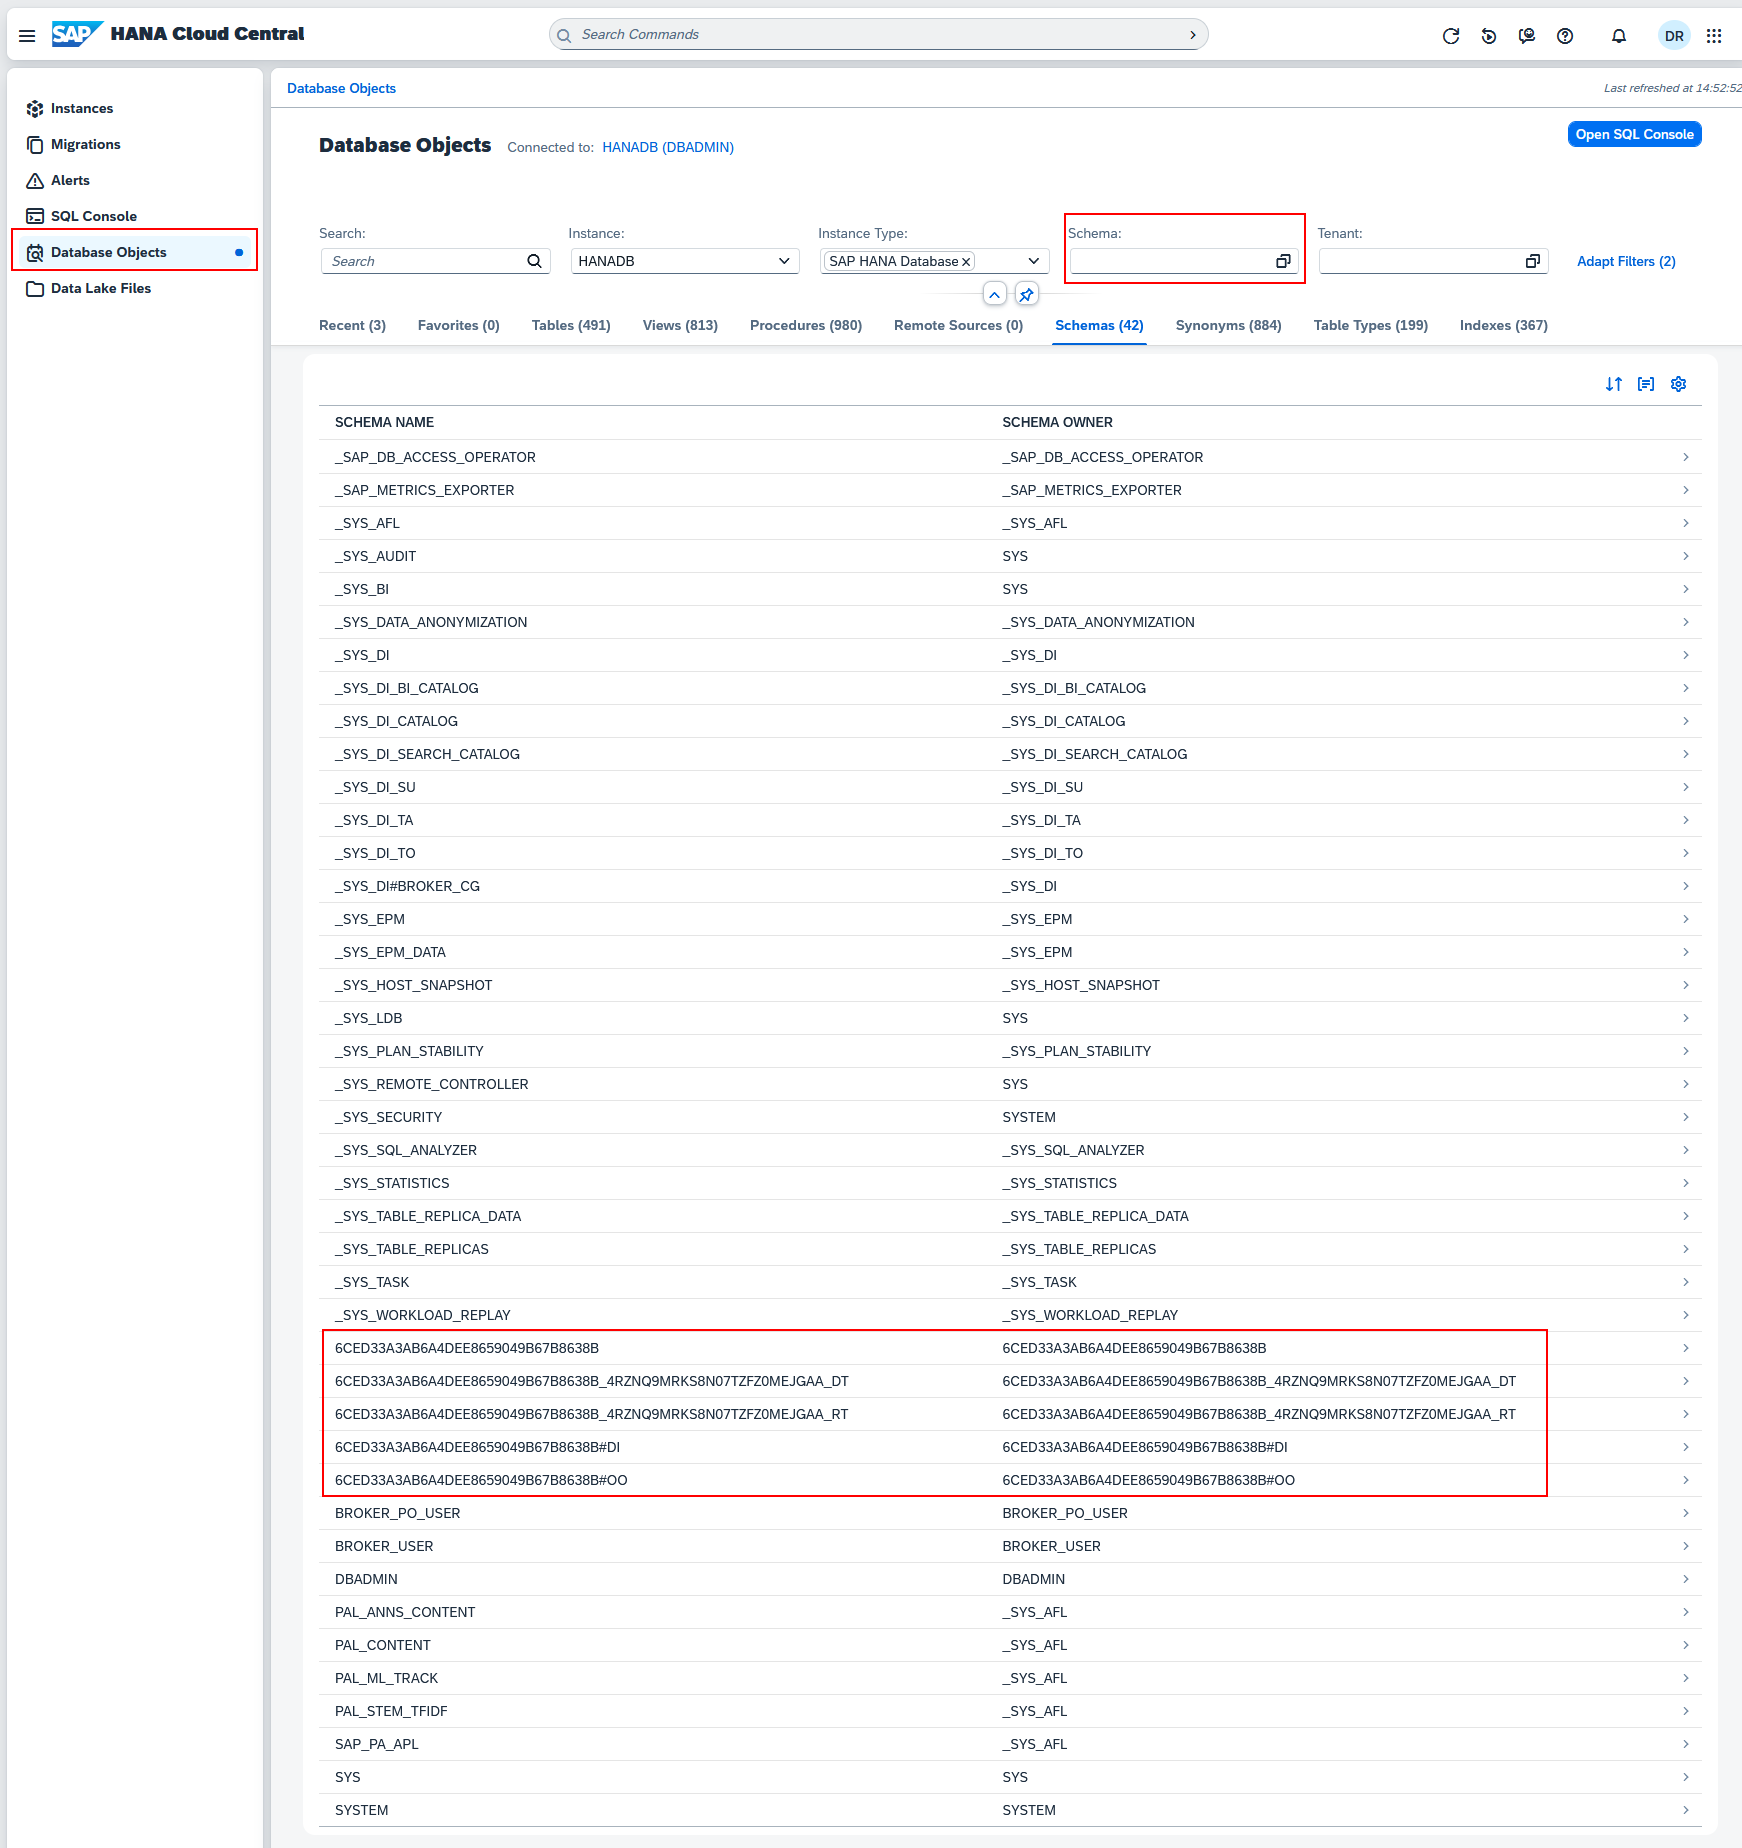Switch to the Synonyms (884) tab
1742x1848 pixels.
tap(1228, 325)
